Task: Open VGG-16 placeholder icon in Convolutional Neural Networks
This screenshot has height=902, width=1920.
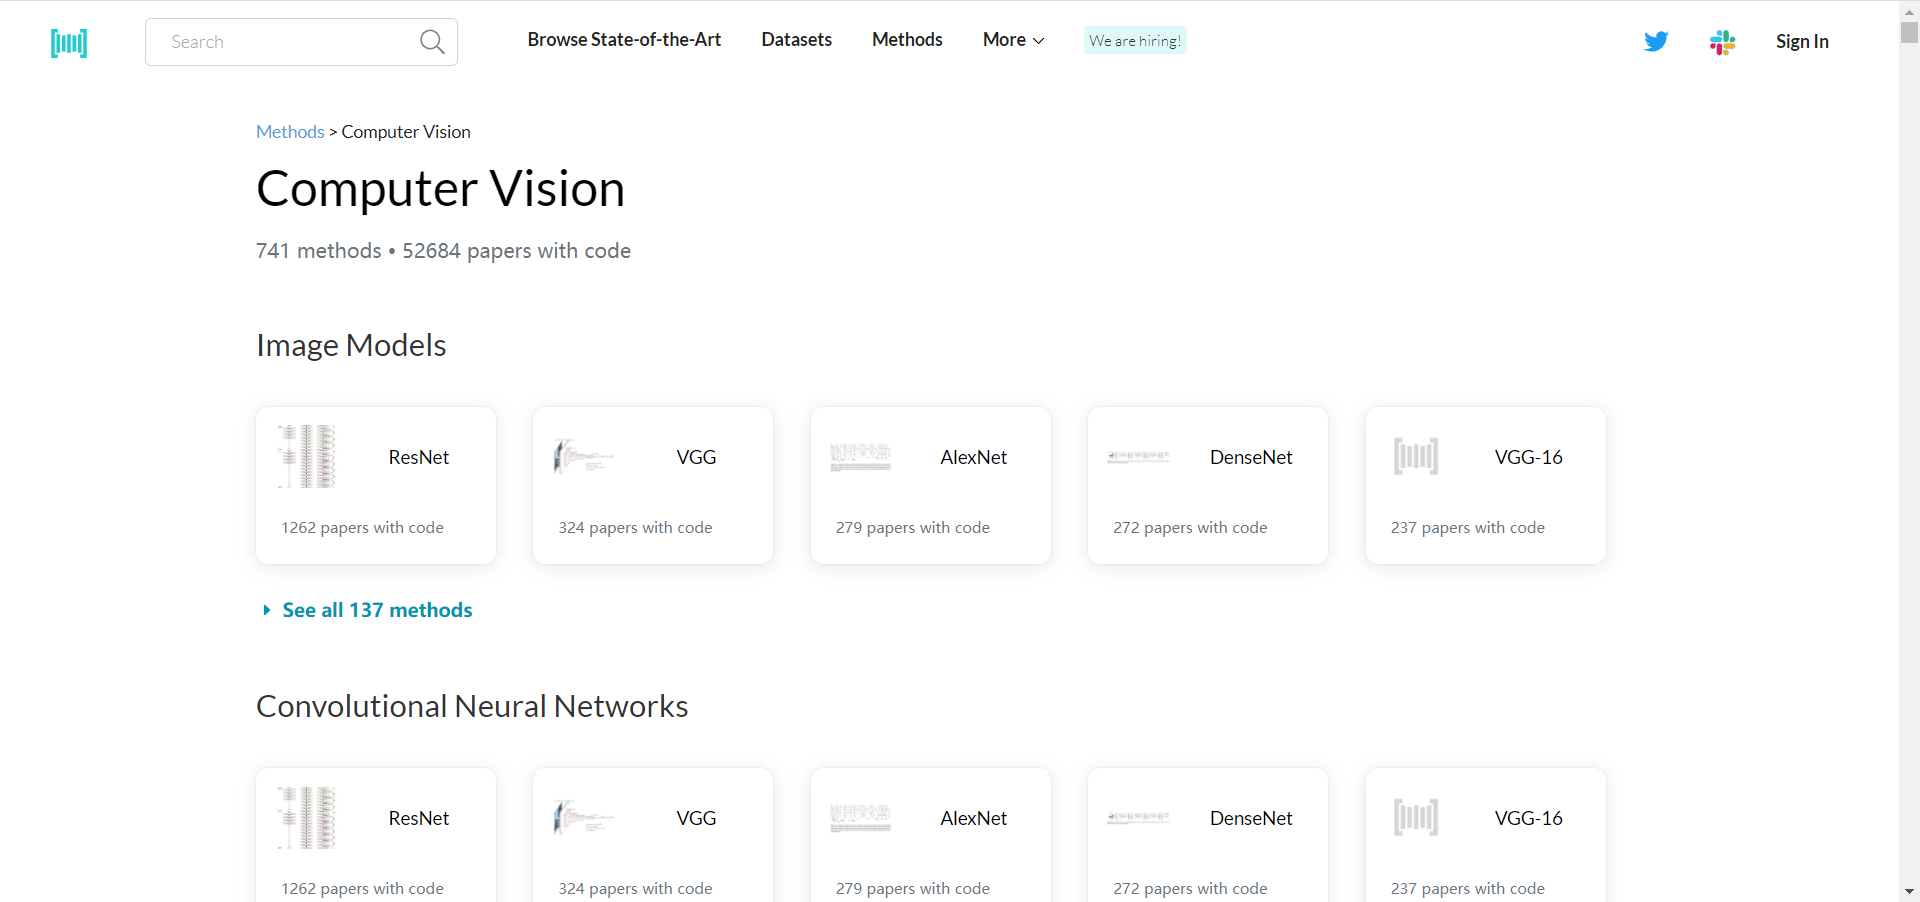Action: [x=1416, y=818]
